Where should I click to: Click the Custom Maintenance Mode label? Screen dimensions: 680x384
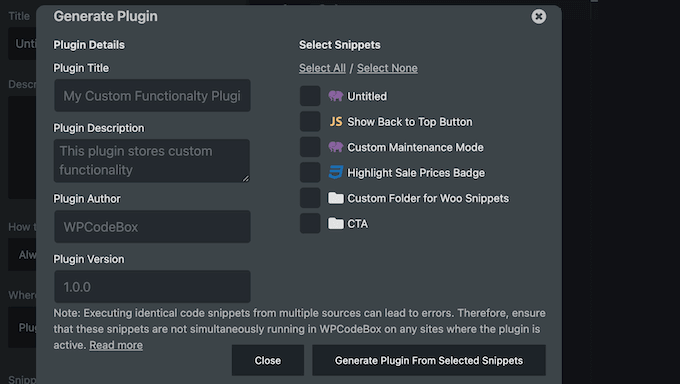415,148
